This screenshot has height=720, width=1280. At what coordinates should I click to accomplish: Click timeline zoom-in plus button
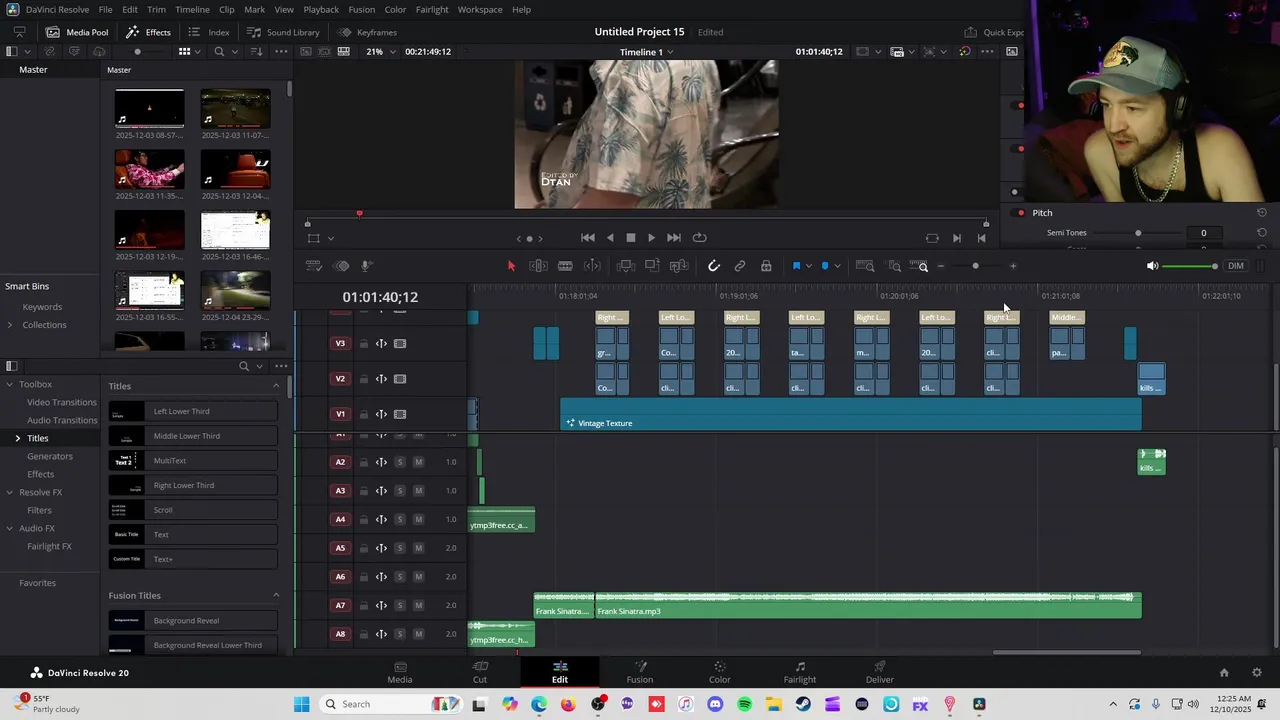coord(1013,266)
